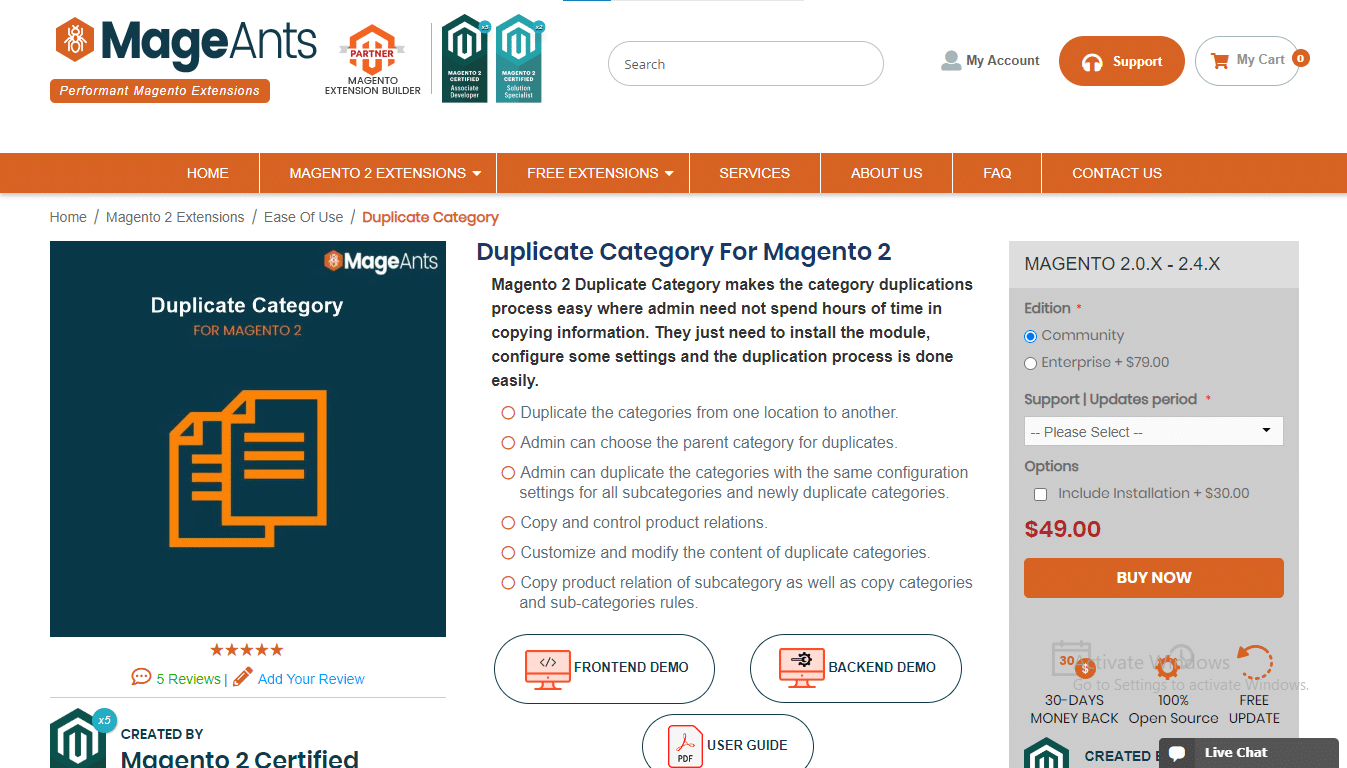Click the Magento Partner Extension Builder badge
Image resolution: width=1347 pixels, height=768 pixels.
(372, 60)
